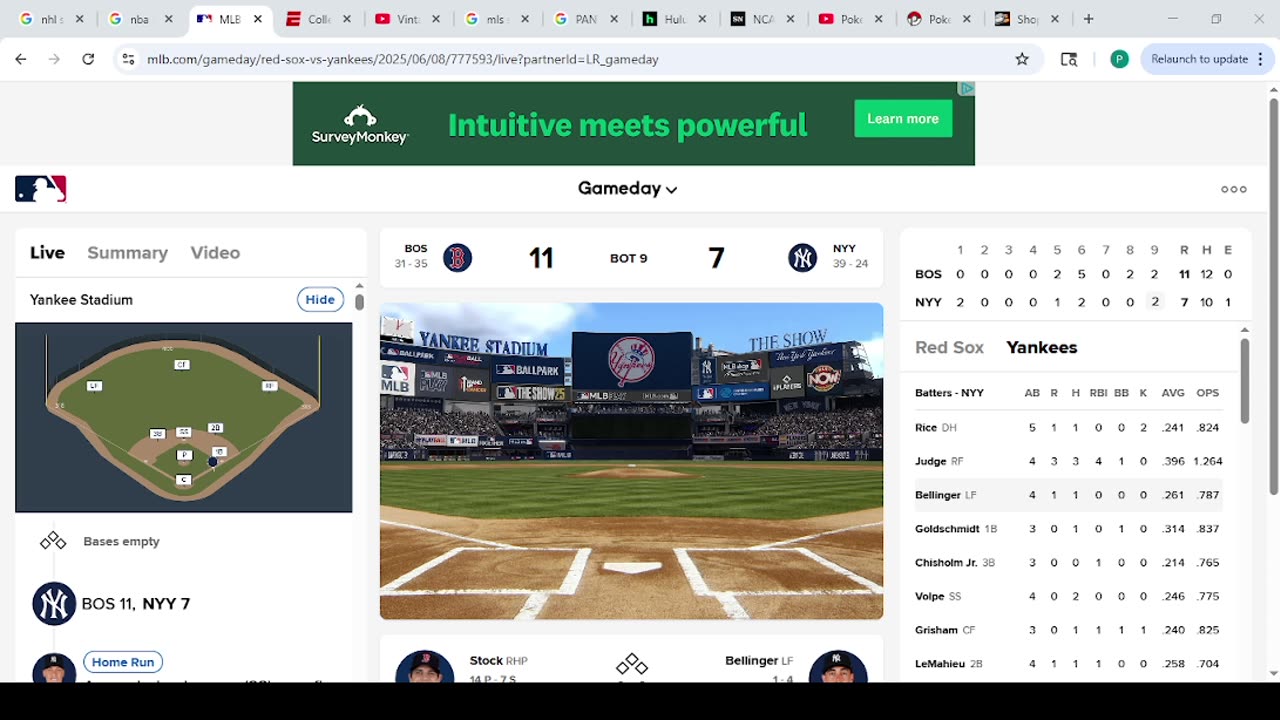Close the nhl browser tab
Screen dimensions: 1280x720
80,19
